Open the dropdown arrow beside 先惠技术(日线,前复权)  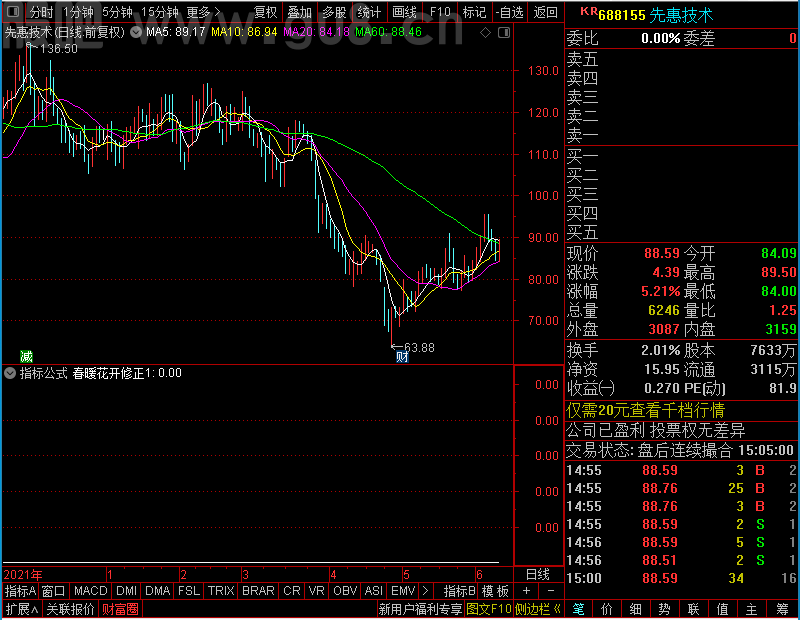[136, 32]
